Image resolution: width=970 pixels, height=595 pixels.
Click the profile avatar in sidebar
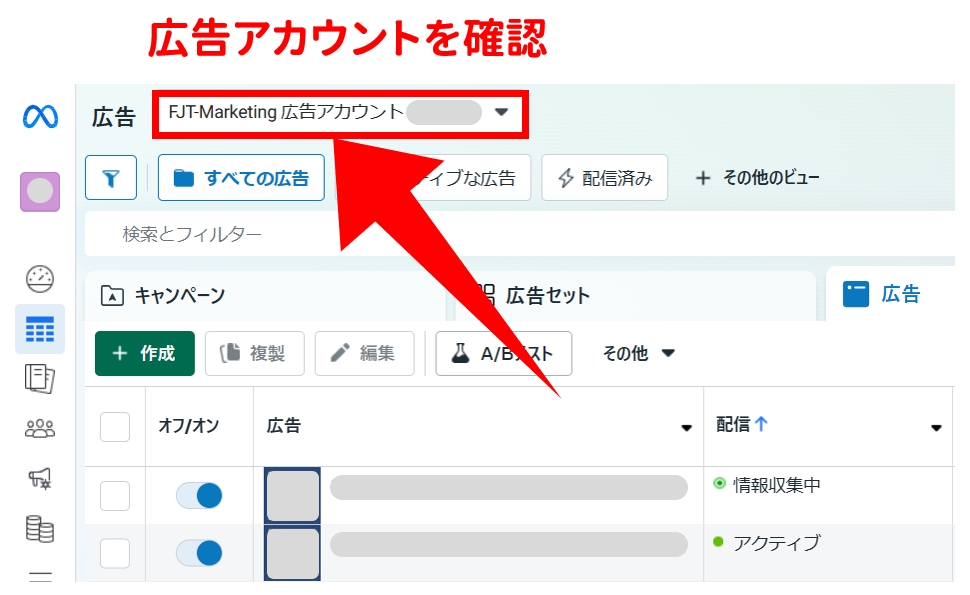[40, 192]
